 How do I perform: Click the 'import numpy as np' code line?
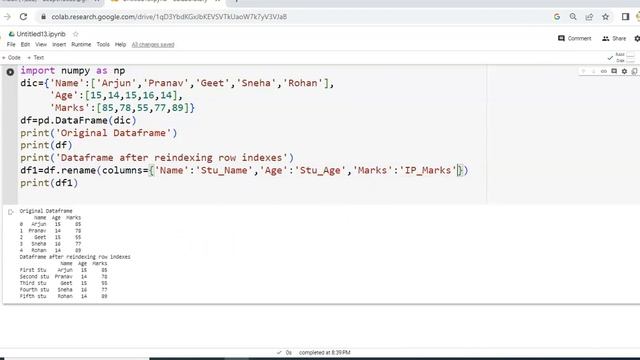[x=73, y=71]
